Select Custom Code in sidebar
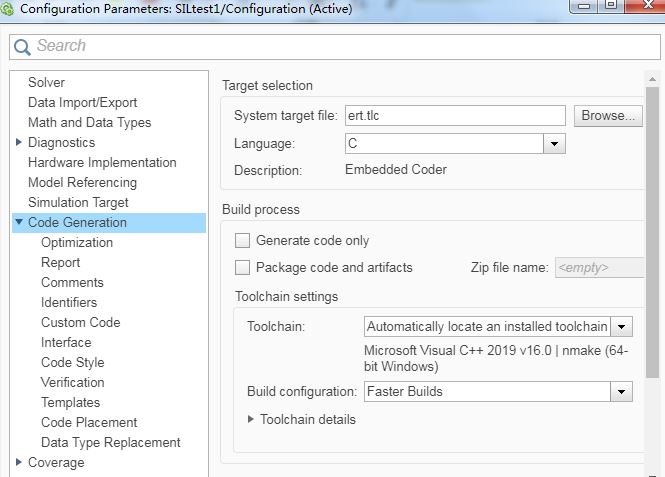This screenshot has height=477, width=665. 80,322
